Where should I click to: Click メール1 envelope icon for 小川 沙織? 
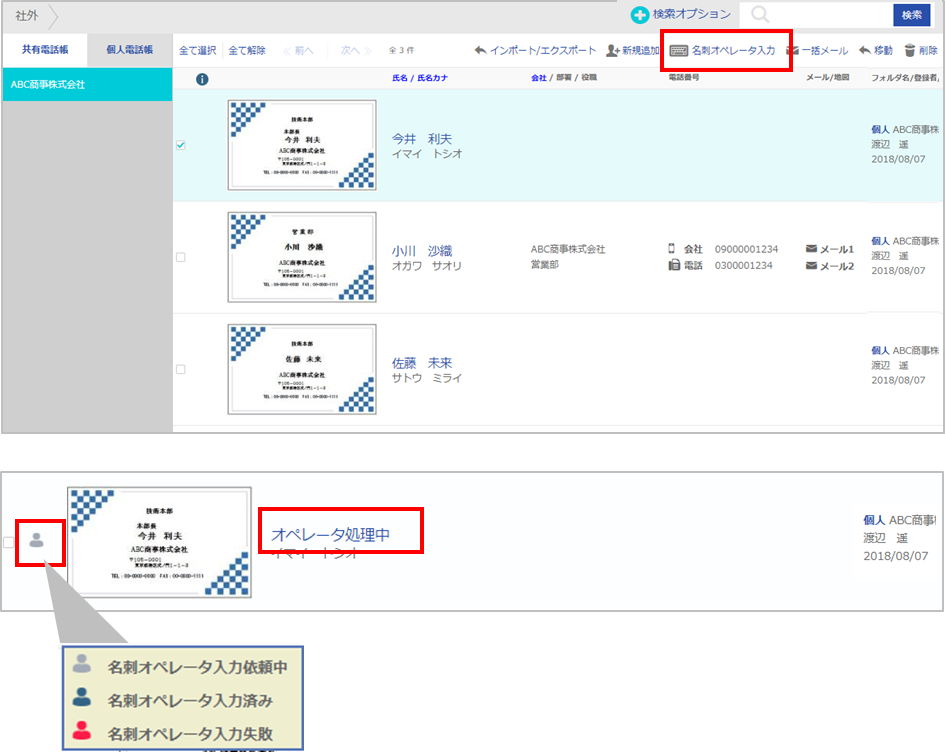(x=811, y=249)
